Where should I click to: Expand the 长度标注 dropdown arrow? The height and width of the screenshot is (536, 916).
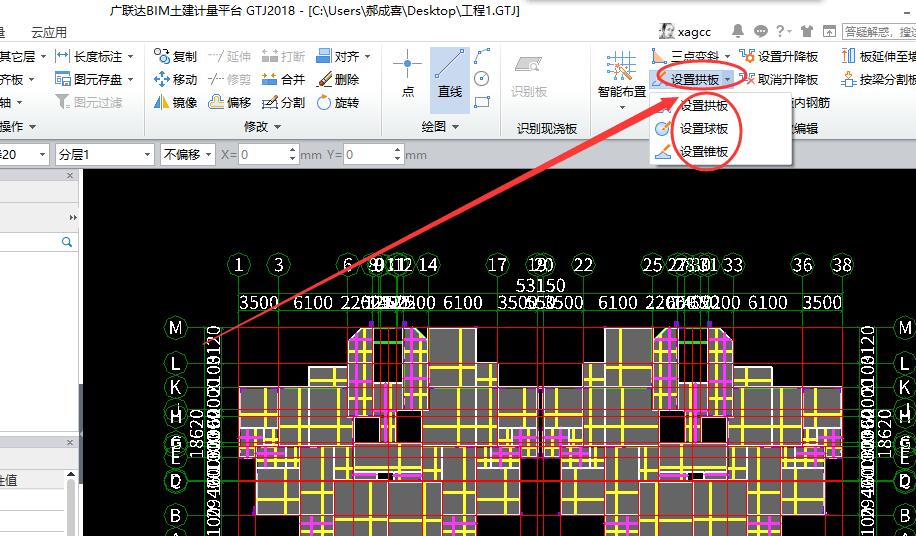[130, 57]
